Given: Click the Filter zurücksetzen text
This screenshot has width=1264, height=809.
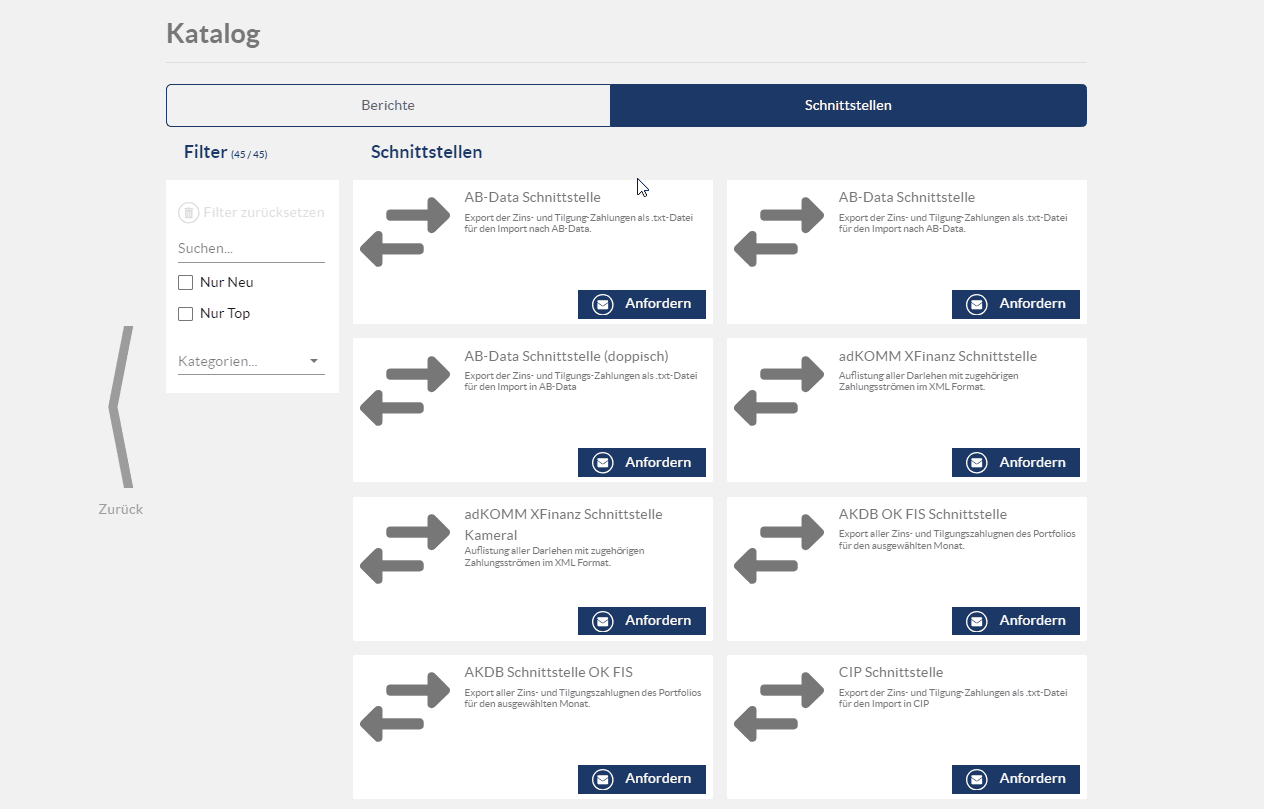Looking at the screenshot, I should [263, 213].
